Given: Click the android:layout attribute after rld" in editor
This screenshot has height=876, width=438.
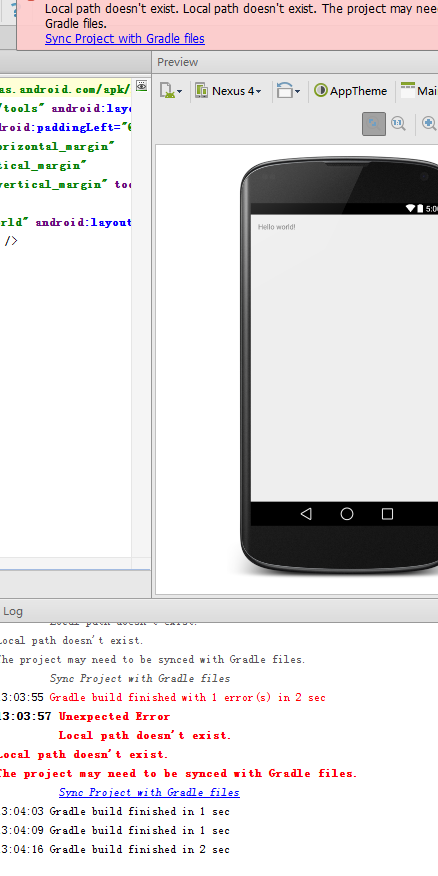Looking at the screenshot, I should coord(84,222).
